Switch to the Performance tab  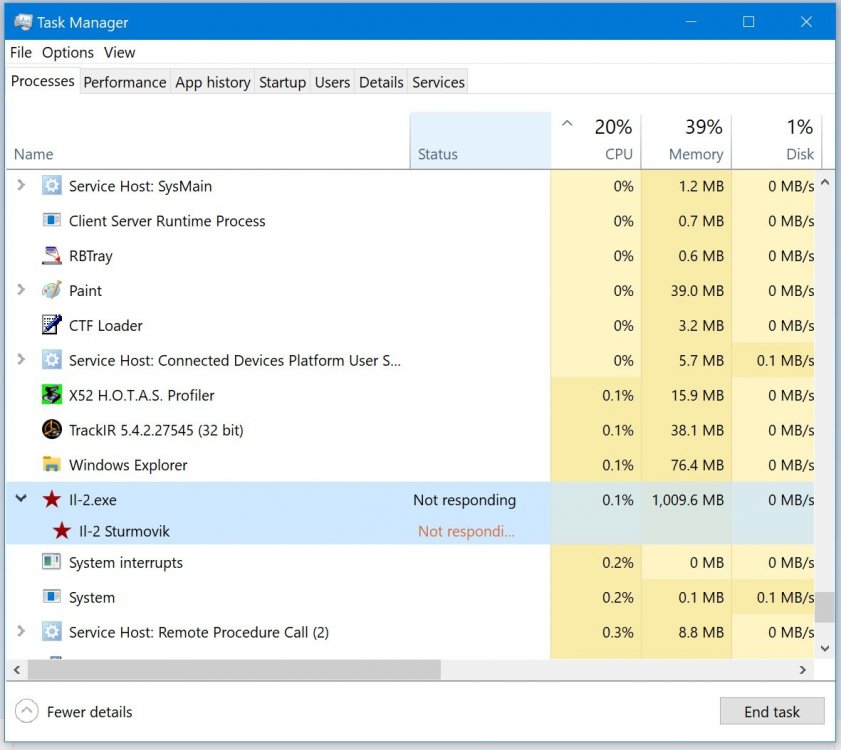125,82
